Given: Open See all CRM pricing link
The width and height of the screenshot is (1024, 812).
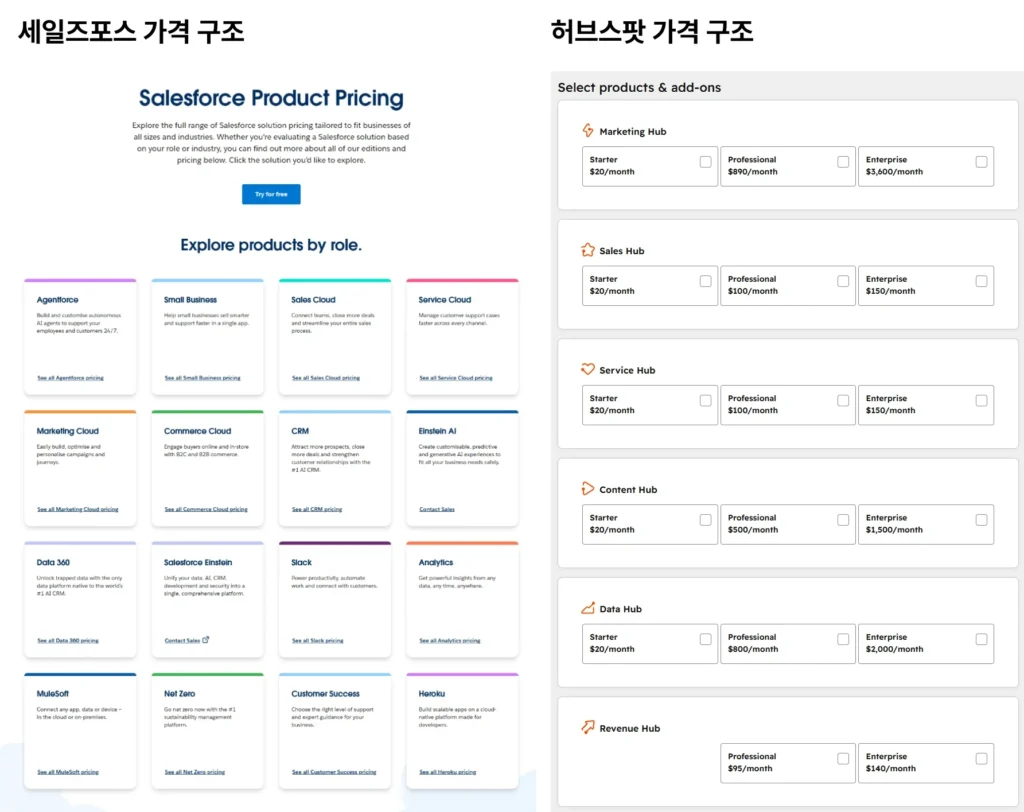Looking at the screenshot, I should point(317,509).
